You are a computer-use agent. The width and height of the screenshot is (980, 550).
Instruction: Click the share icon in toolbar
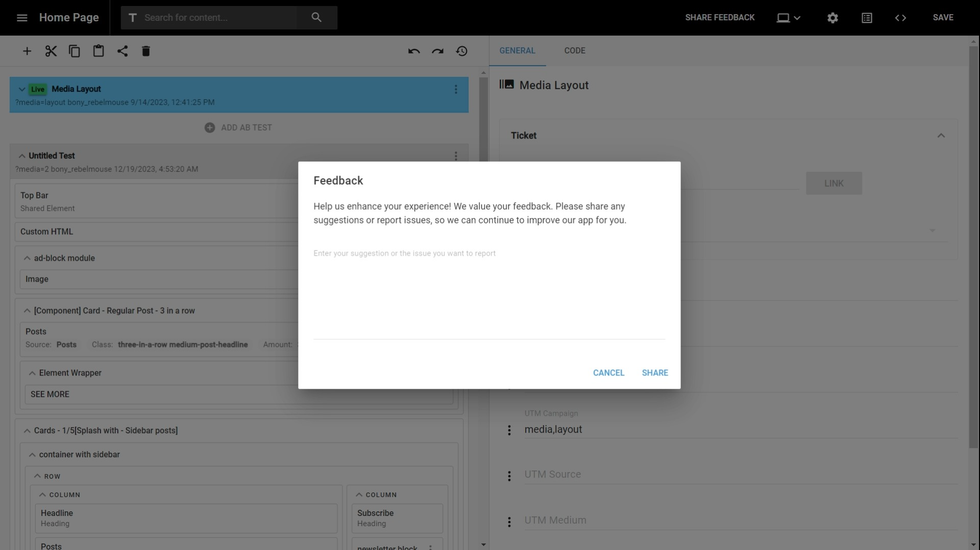[x=122, y=51]
